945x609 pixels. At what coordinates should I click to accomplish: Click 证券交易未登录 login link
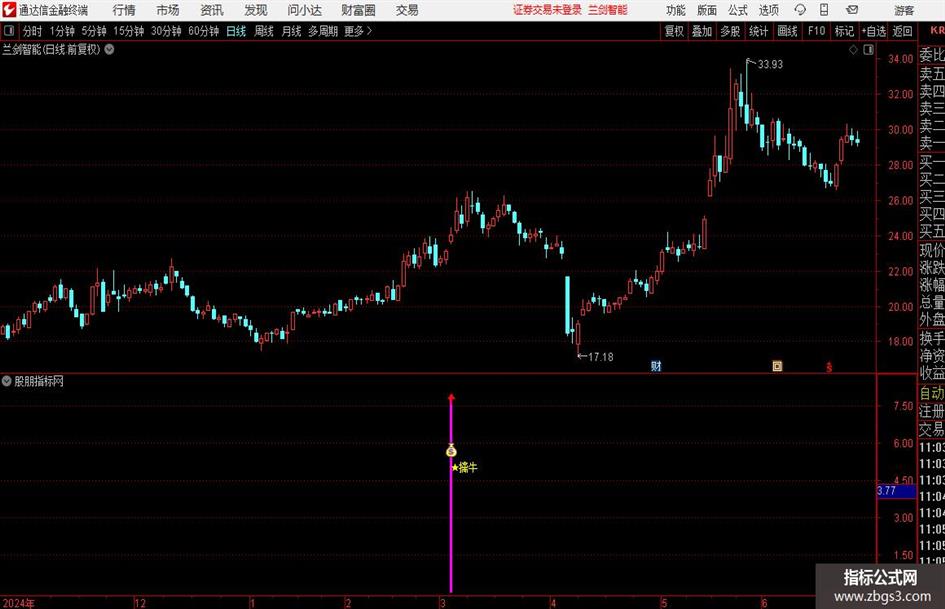tap(547, 10)
